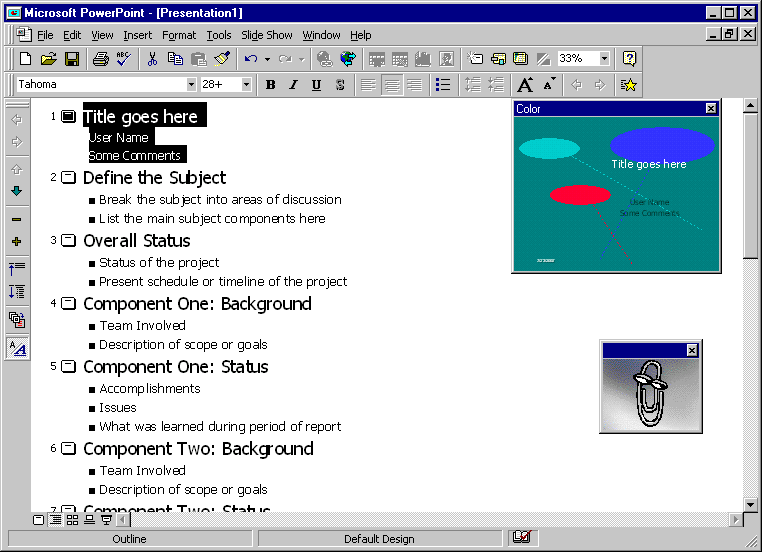The height and width of the screenshot is (552, 762).
Task: Click the Paste clipboard icon
Action: (199, 59)
